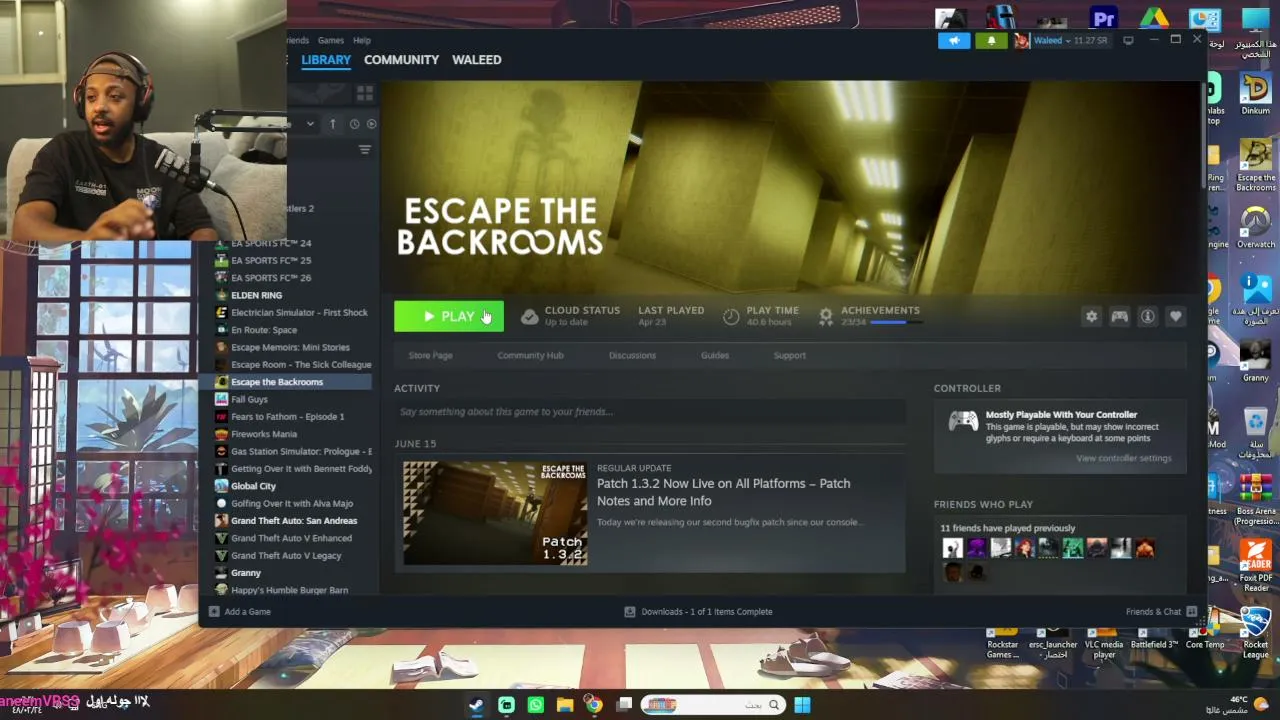Image resolution: width=1280 pixels, height=720 pixels.
Task: Open the Help menu
Action: [x=362, y=40]
